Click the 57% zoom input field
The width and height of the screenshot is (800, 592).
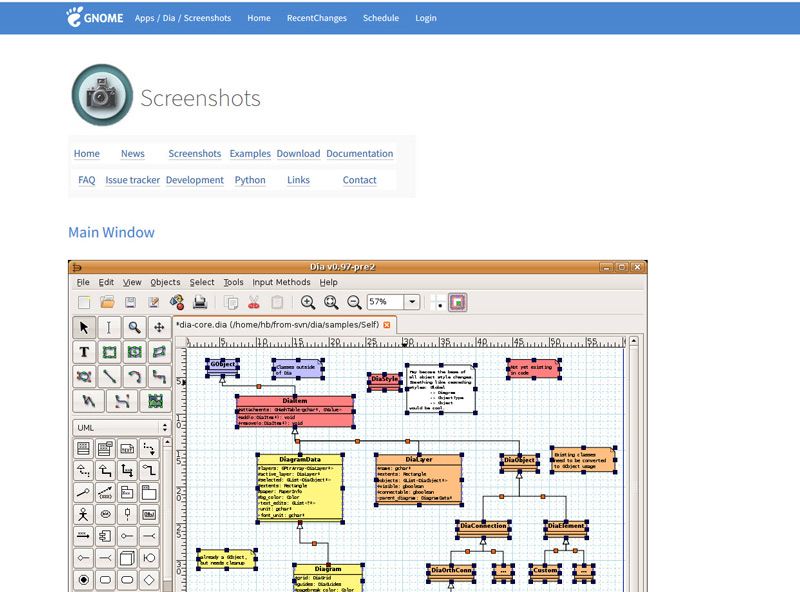pyautogui.click(x=385, y=302)
